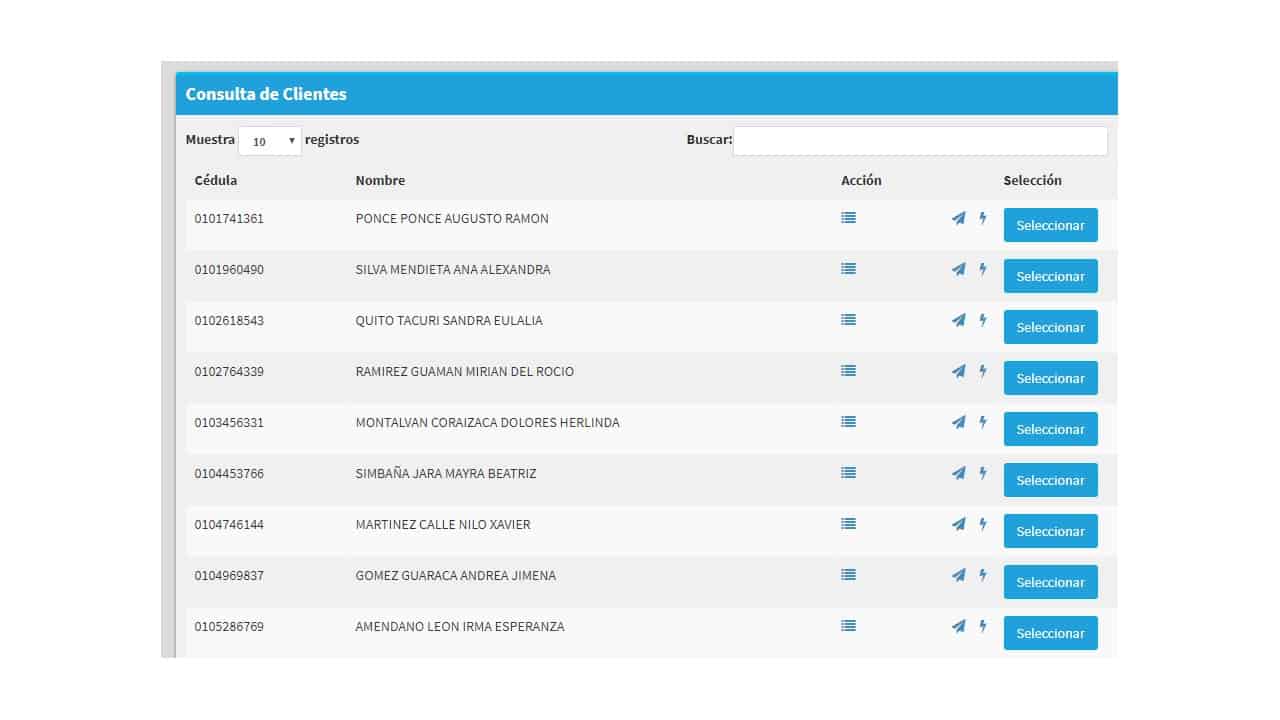Screen dimensions: 1280x720
Task: Click cédula number 0104453766
Action: (x=229, y=473)
